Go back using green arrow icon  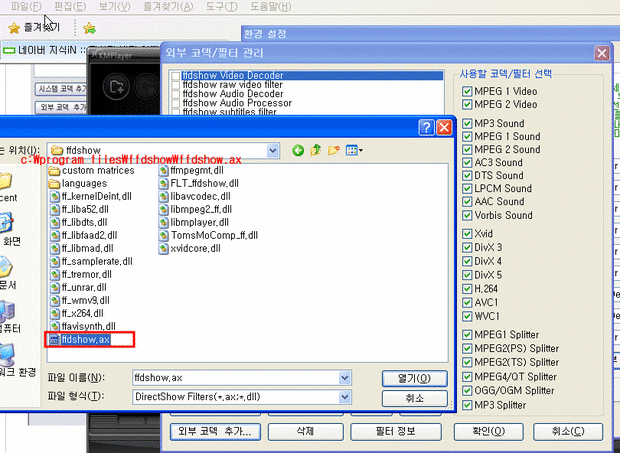pos(298,150)
